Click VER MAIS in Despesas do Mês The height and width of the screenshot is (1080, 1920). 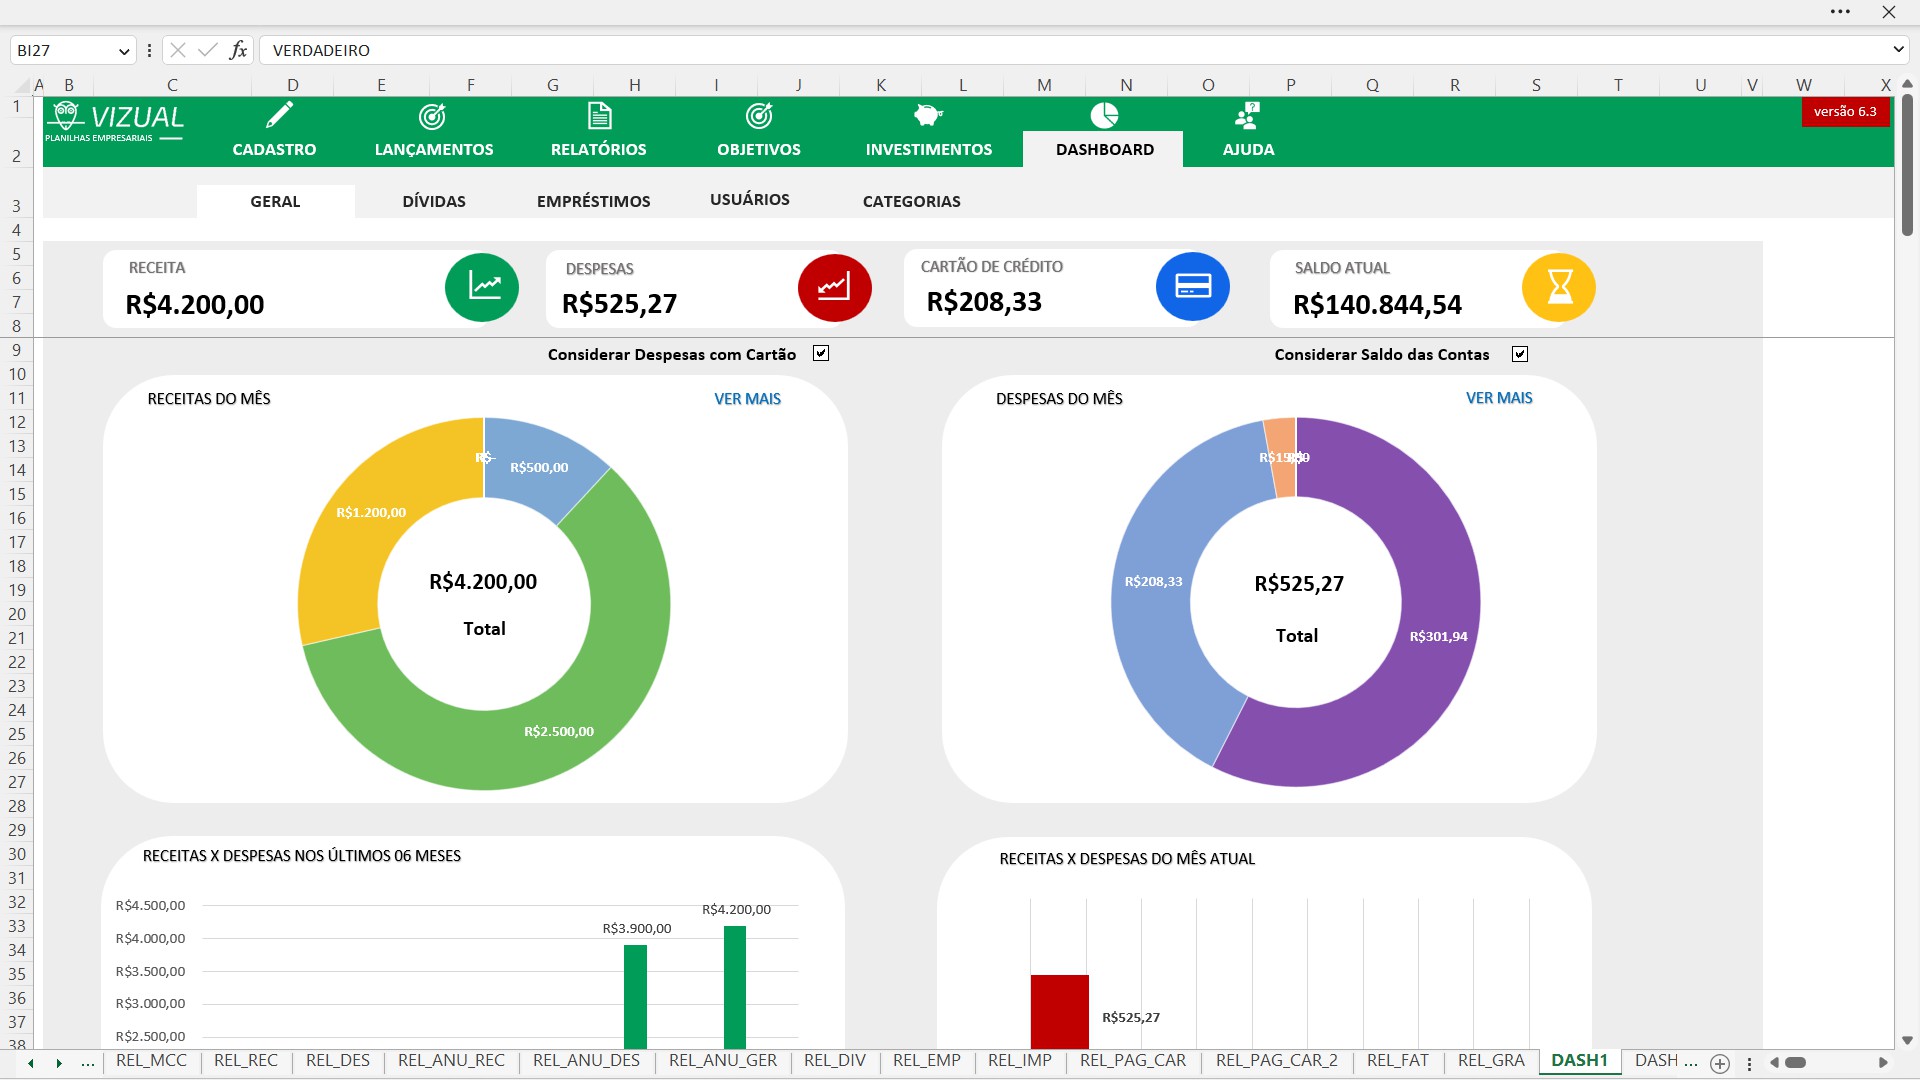[1498, 398]
